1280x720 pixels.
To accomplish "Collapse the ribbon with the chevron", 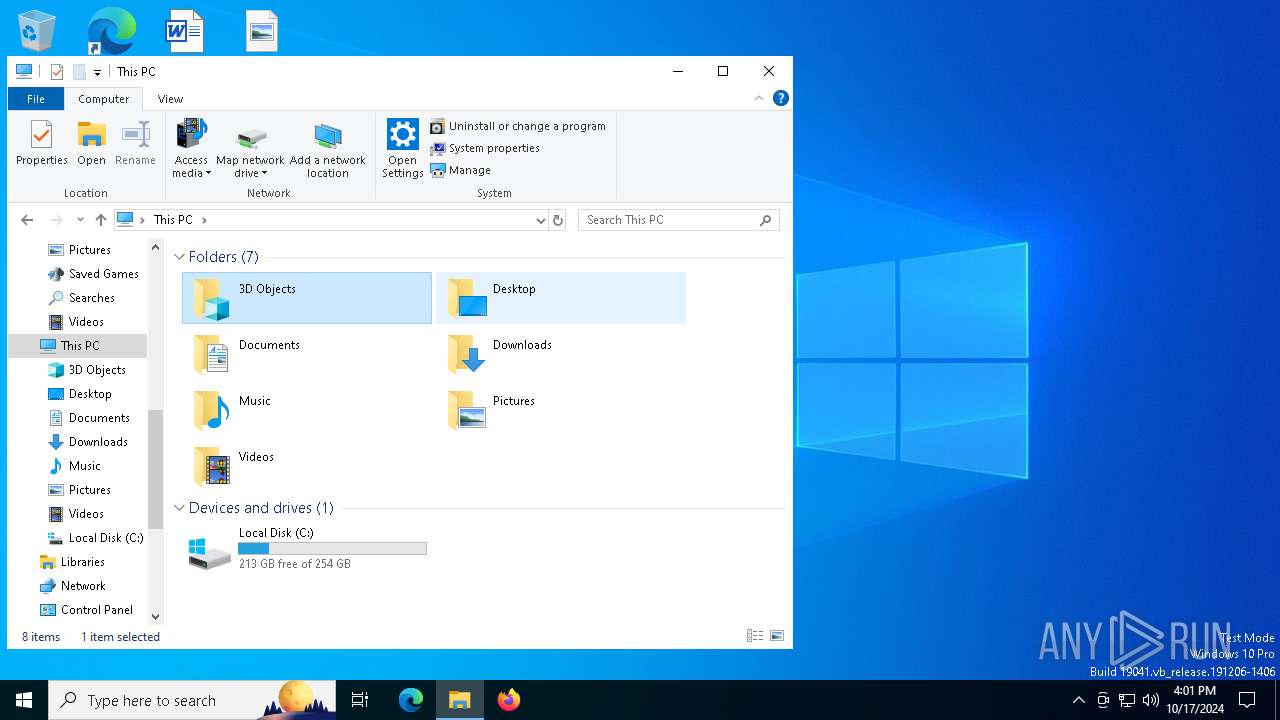I will (759, 98).
